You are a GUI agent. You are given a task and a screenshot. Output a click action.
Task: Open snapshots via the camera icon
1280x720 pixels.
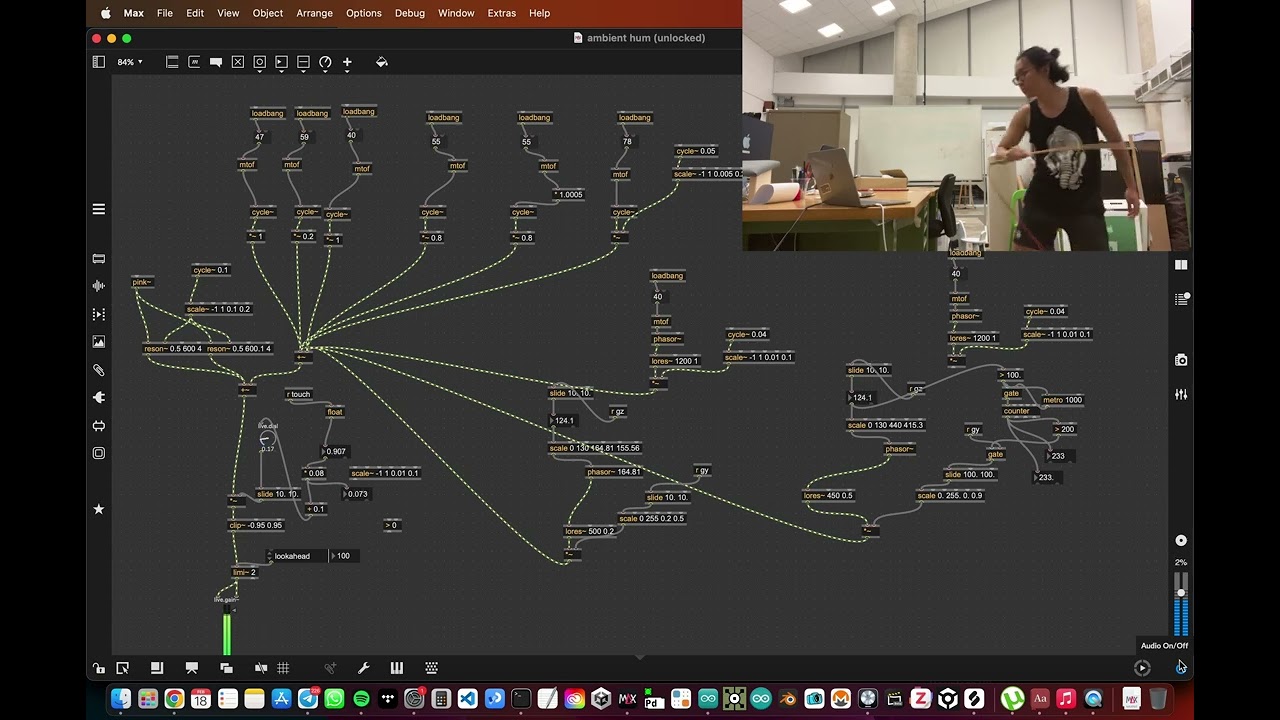click(1181, 360)
